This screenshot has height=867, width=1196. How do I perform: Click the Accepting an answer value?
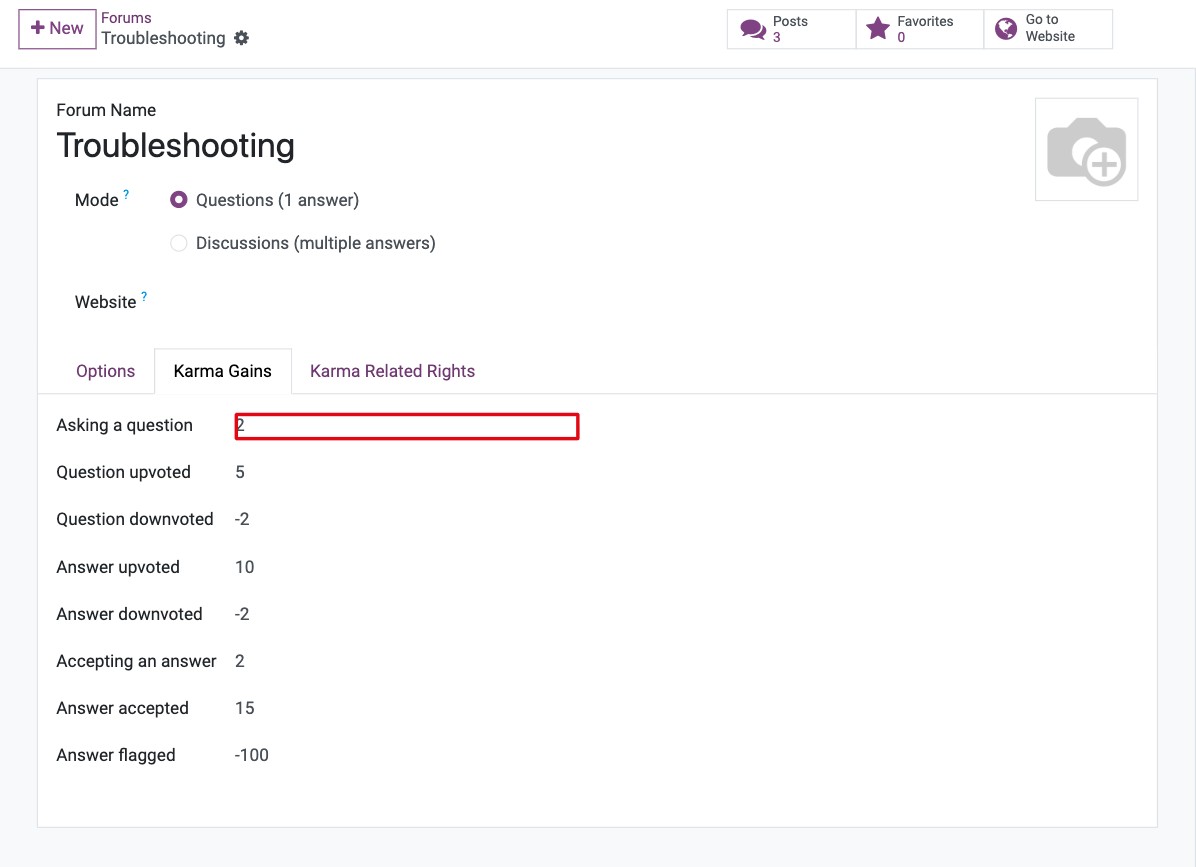tap(240, 661)
